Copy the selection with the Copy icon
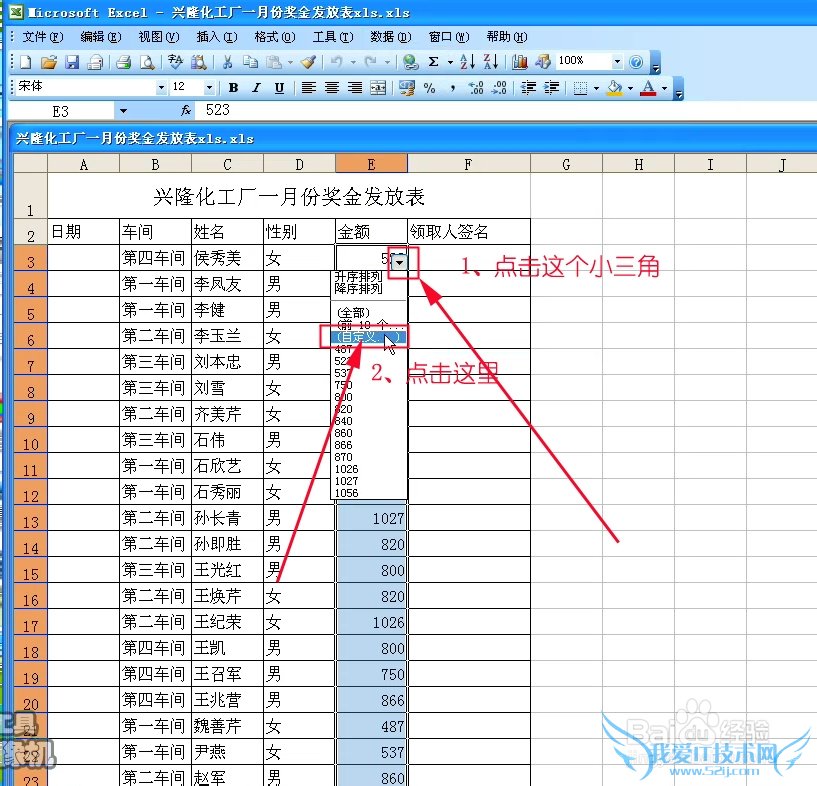Screen dimensions: 817x786 [251, 63]
